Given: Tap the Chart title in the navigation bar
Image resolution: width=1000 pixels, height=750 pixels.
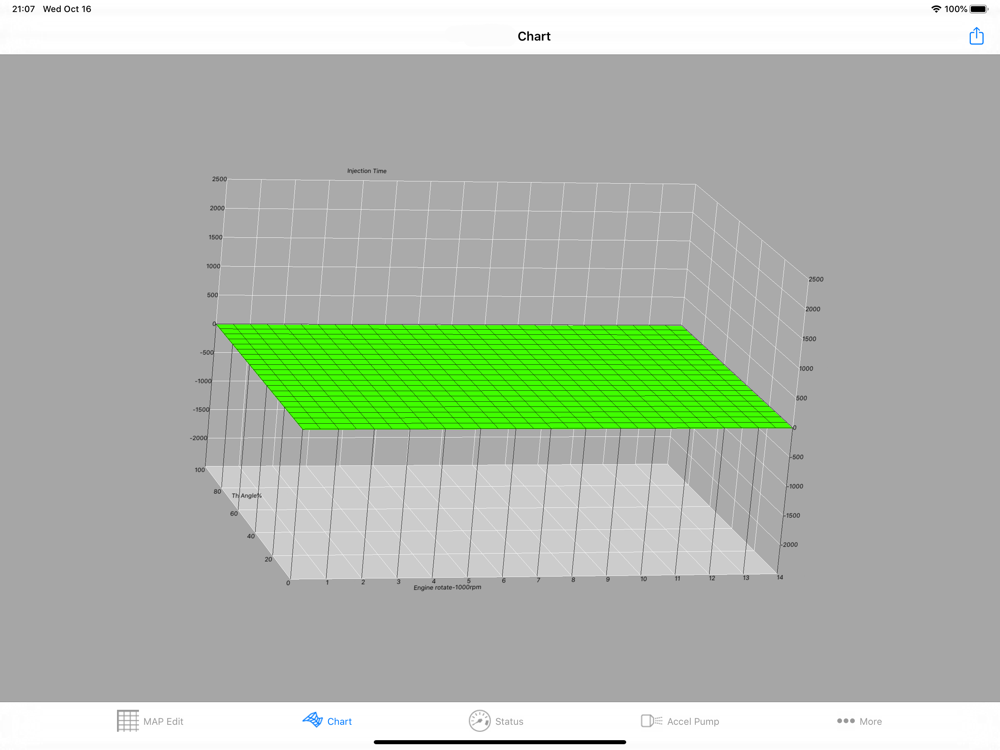Looking at the screenshot, I should tap(534, 36).
